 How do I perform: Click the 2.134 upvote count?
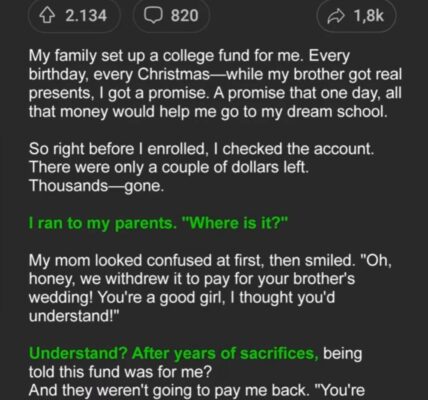(x=86, y=16)
